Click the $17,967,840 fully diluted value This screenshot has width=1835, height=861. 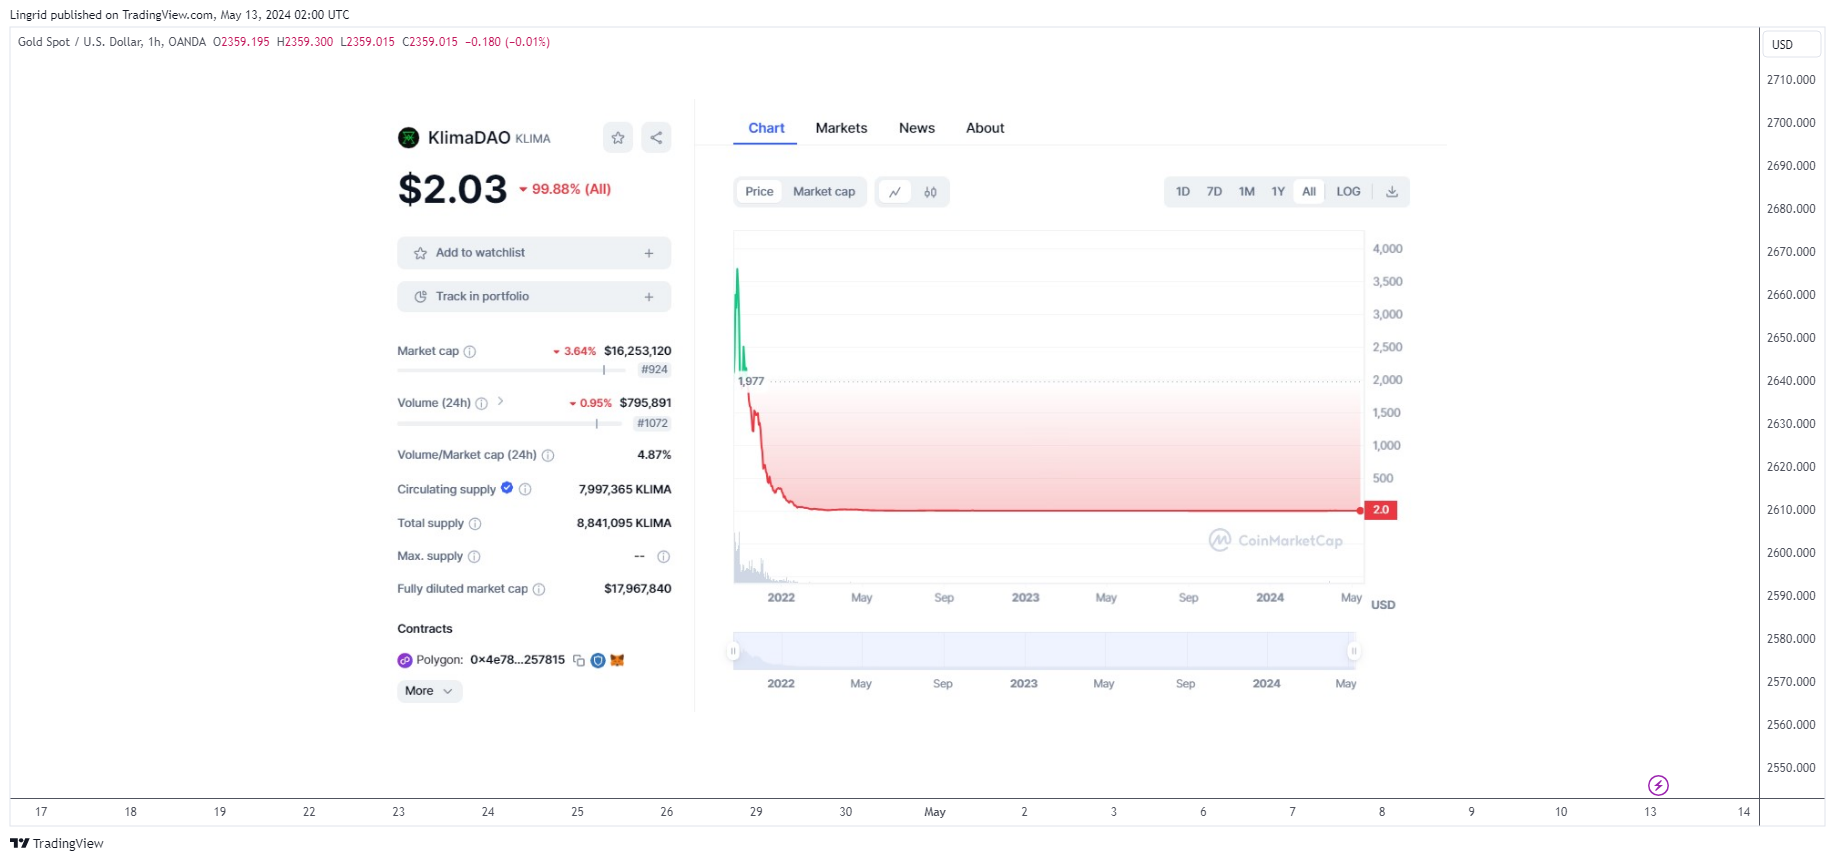coord(637,590)
